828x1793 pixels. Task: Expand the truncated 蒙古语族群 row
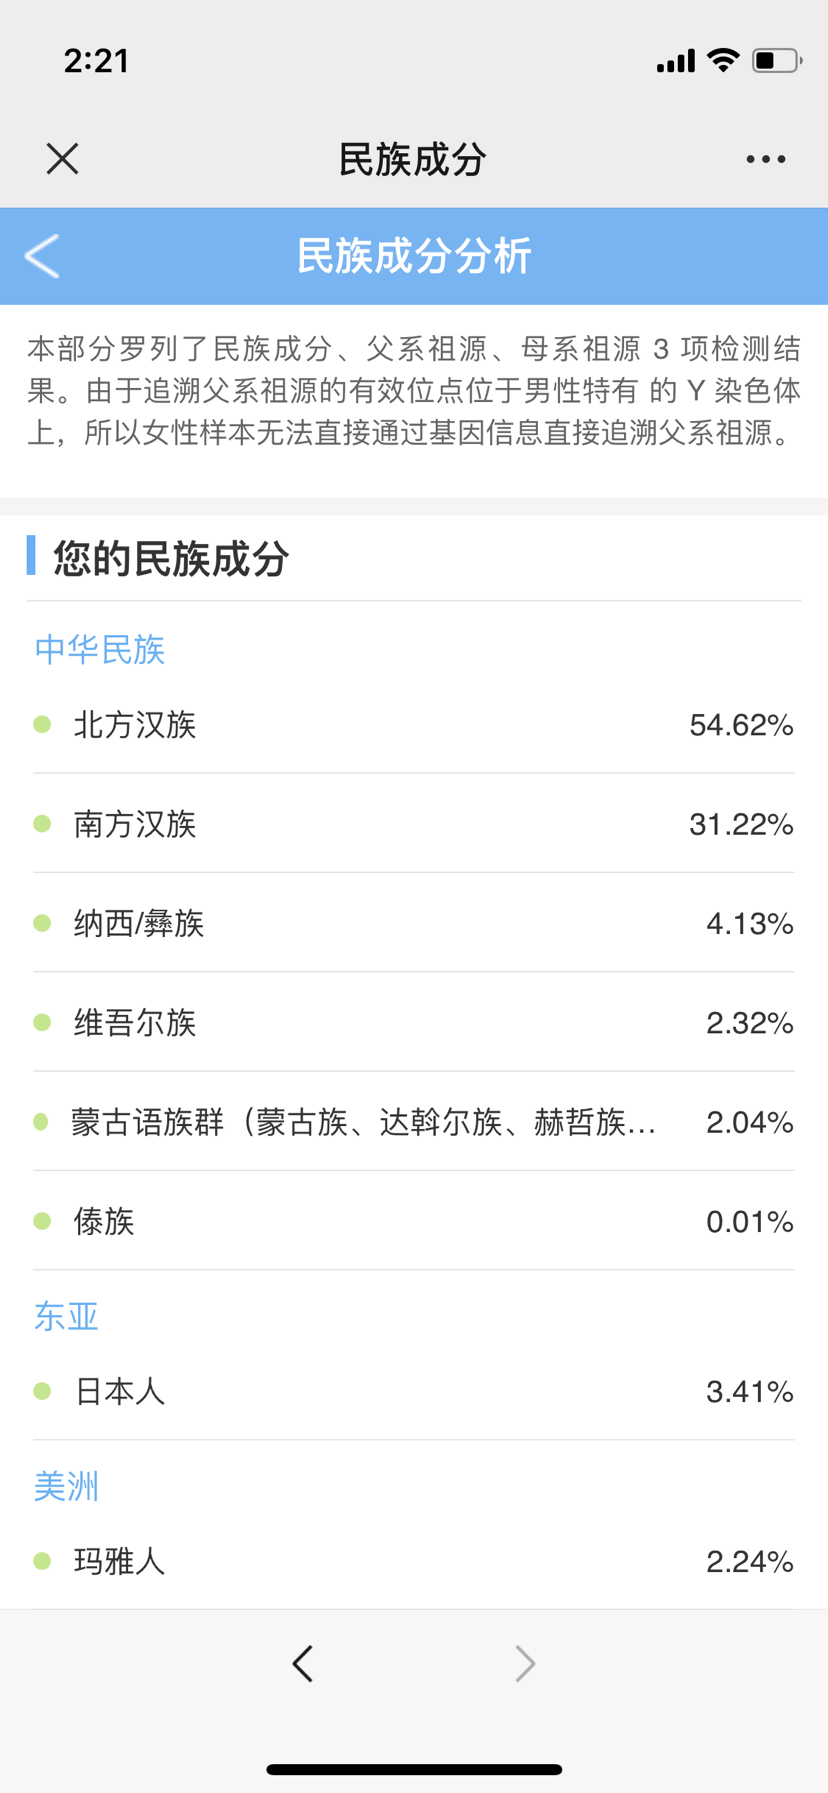(364, 1122)
